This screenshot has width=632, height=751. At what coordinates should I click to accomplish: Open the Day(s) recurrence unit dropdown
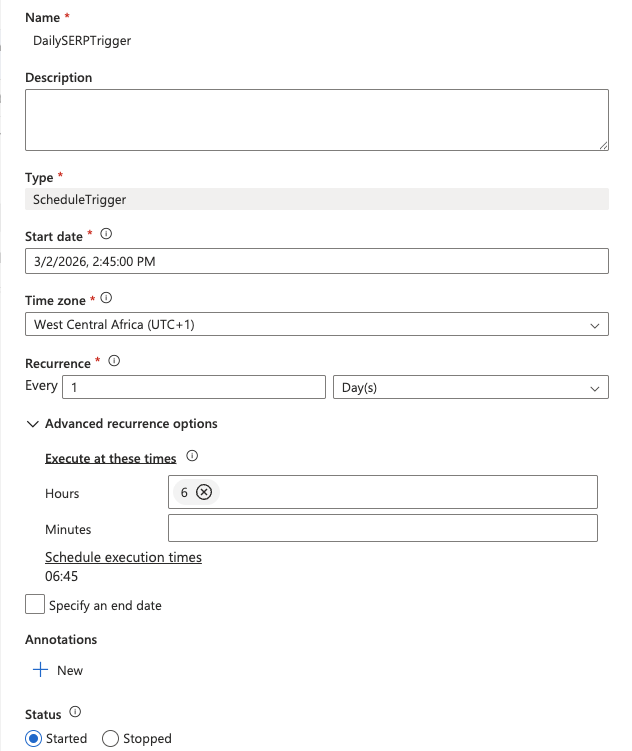tap(470, 387)
